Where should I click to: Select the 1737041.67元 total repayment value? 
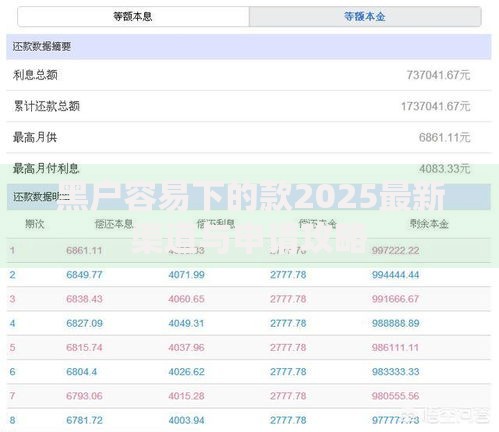[435, 106]
